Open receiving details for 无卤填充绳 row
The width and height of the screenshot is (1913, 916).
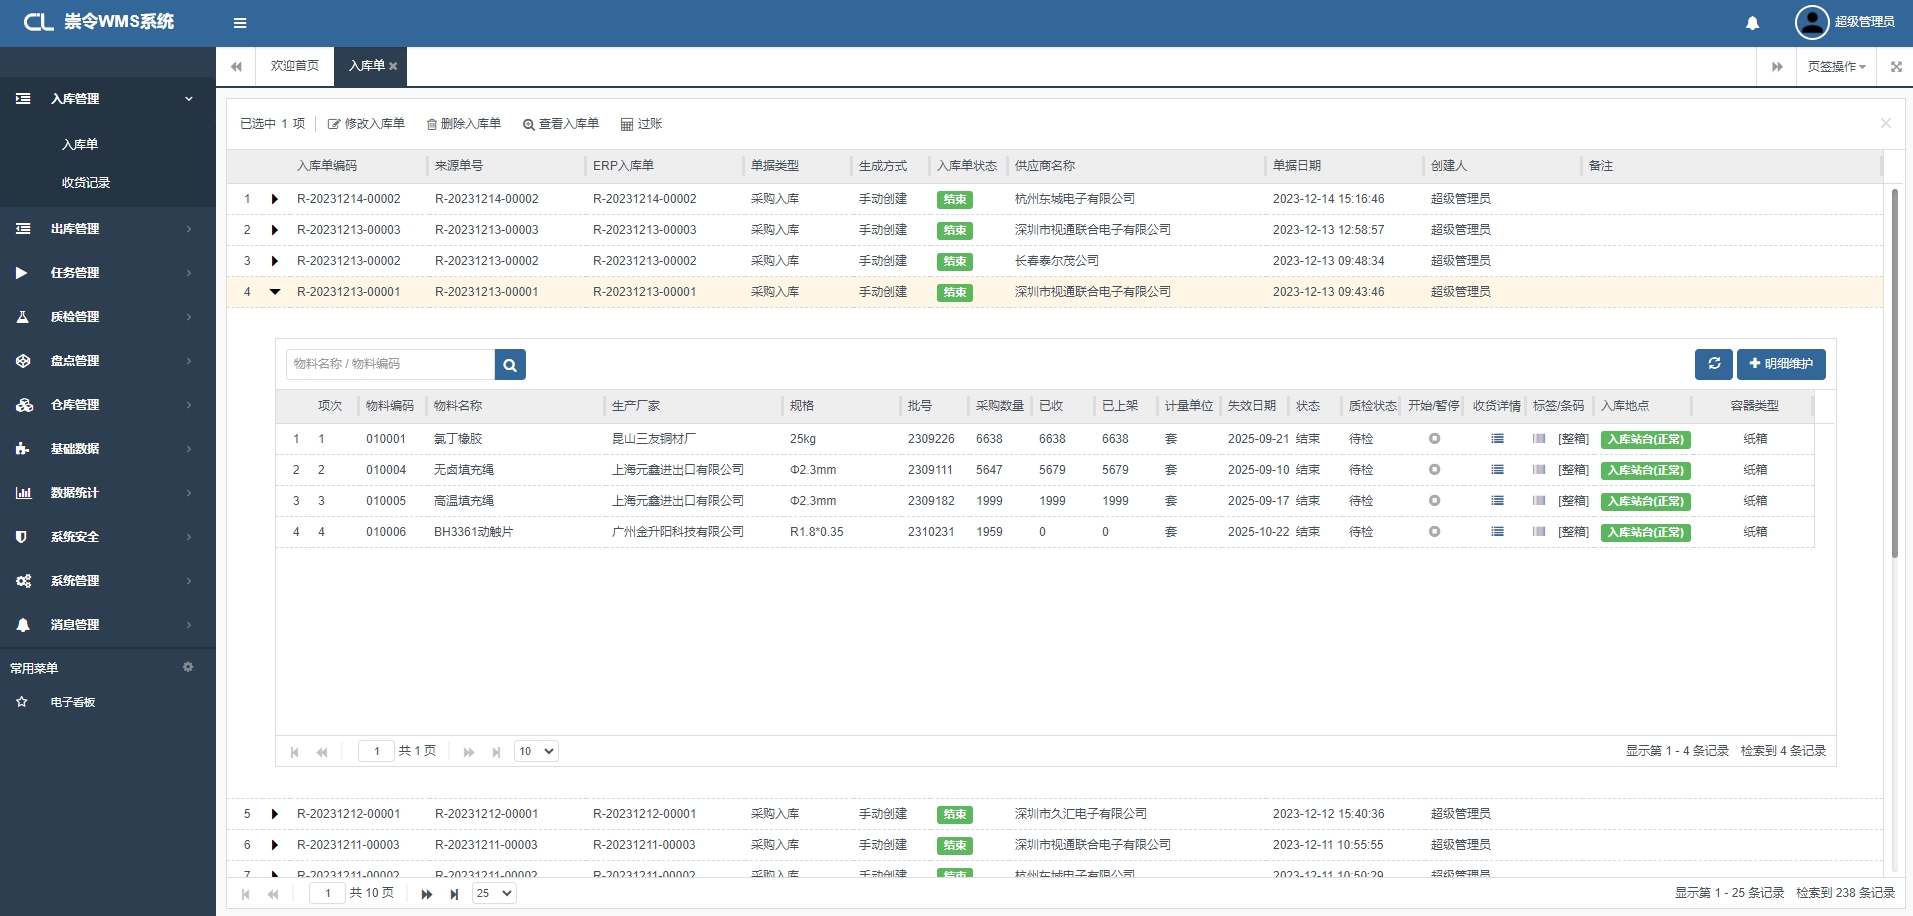point(1497,470)
